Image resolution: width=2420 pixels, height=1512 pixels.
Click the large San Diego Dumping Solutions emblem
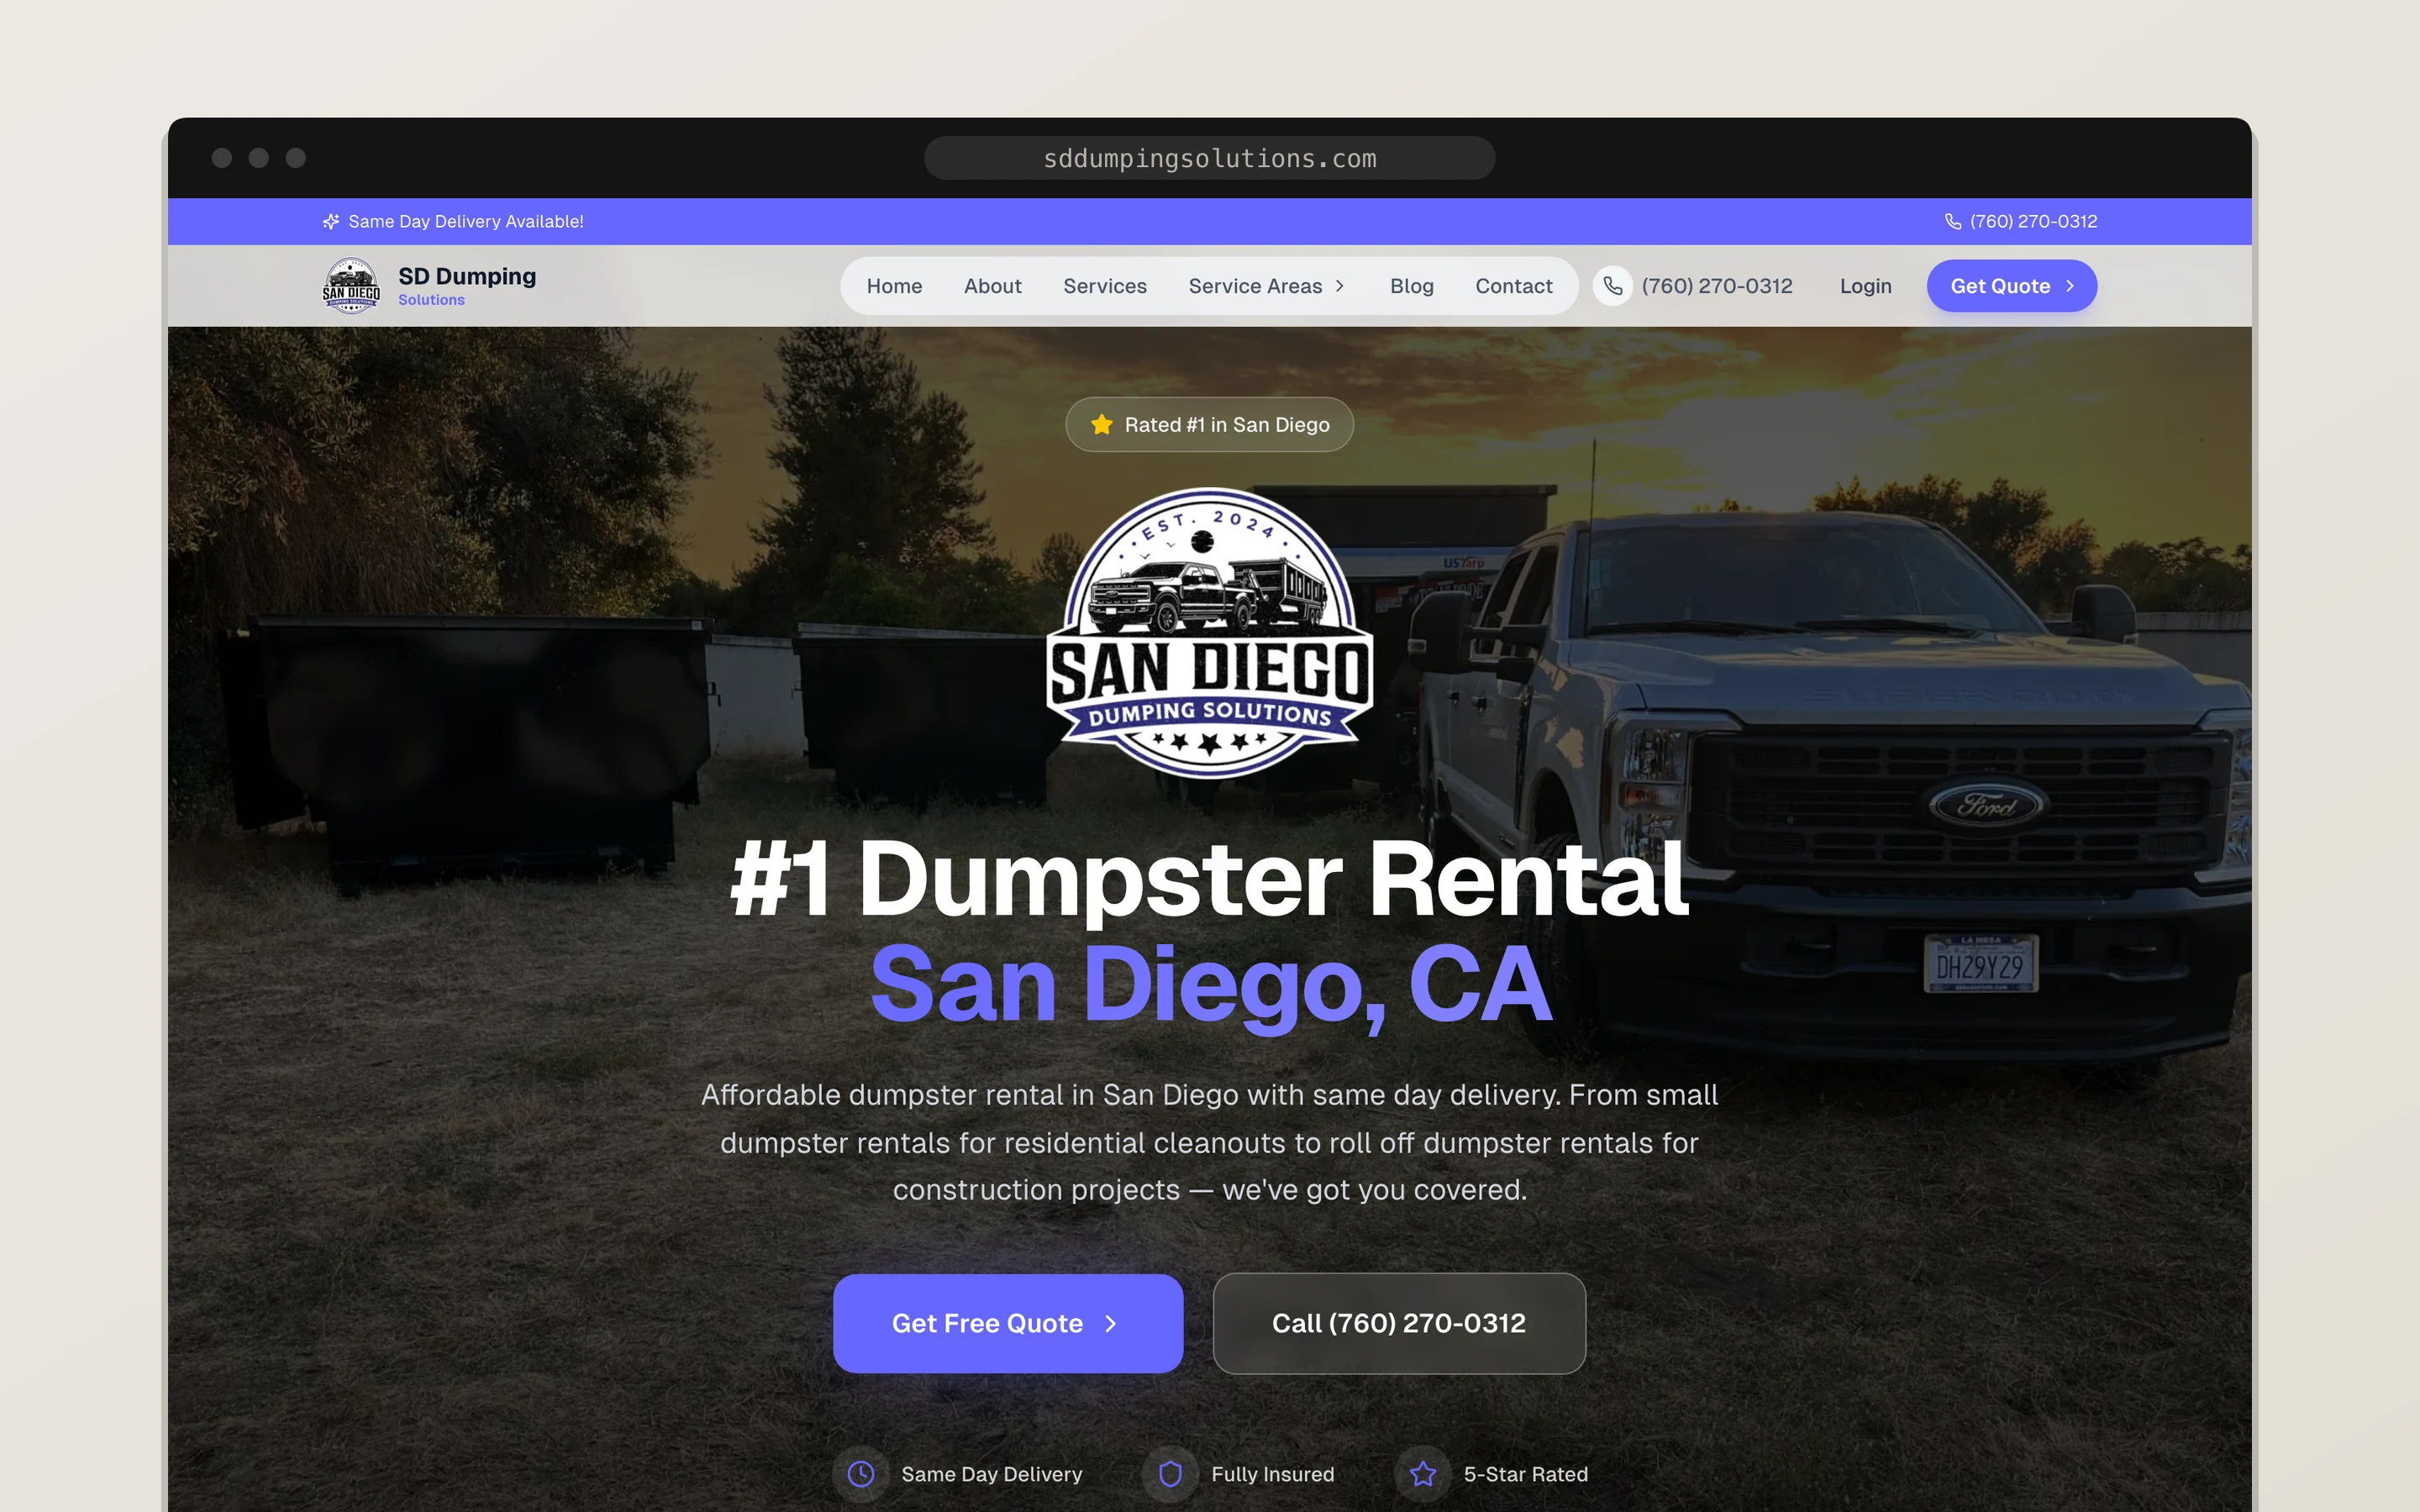(x=1210, y=633)
